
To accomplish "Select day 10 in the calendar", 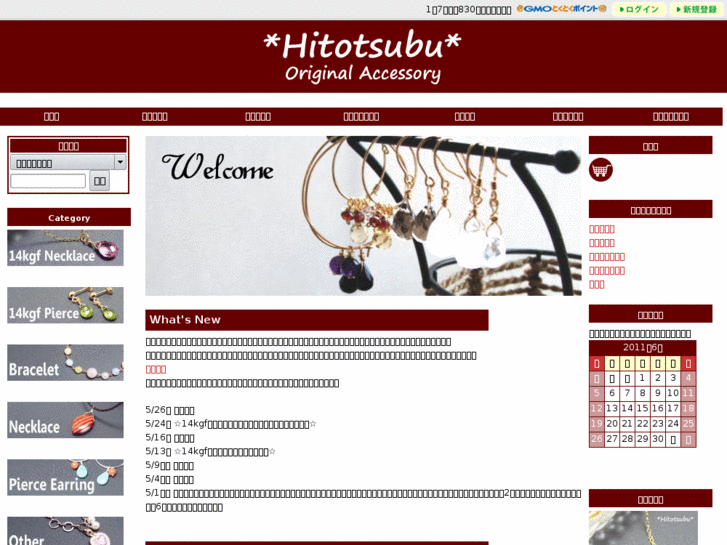I will pos(673,393).
